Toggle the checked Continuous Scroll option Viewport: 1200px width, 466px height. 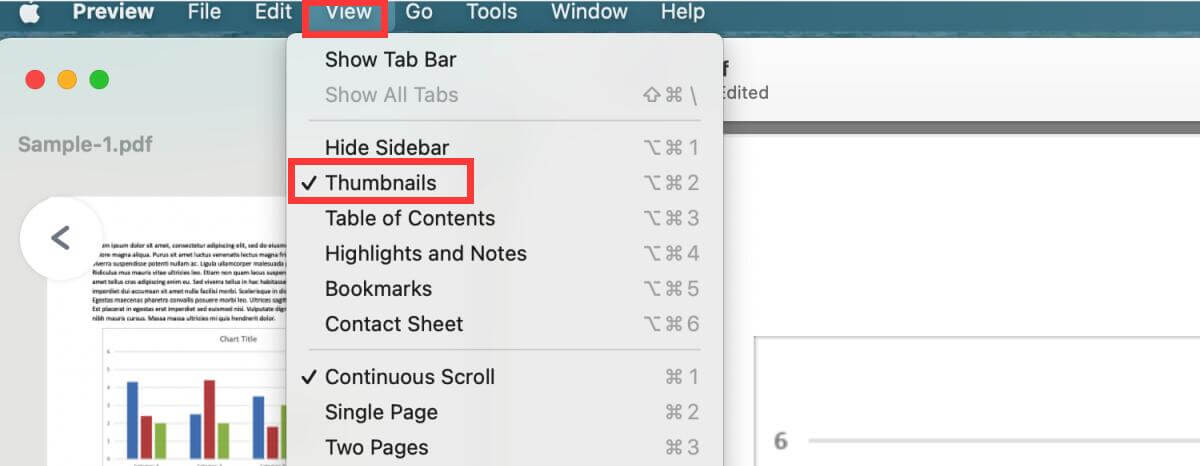[409, 377]
